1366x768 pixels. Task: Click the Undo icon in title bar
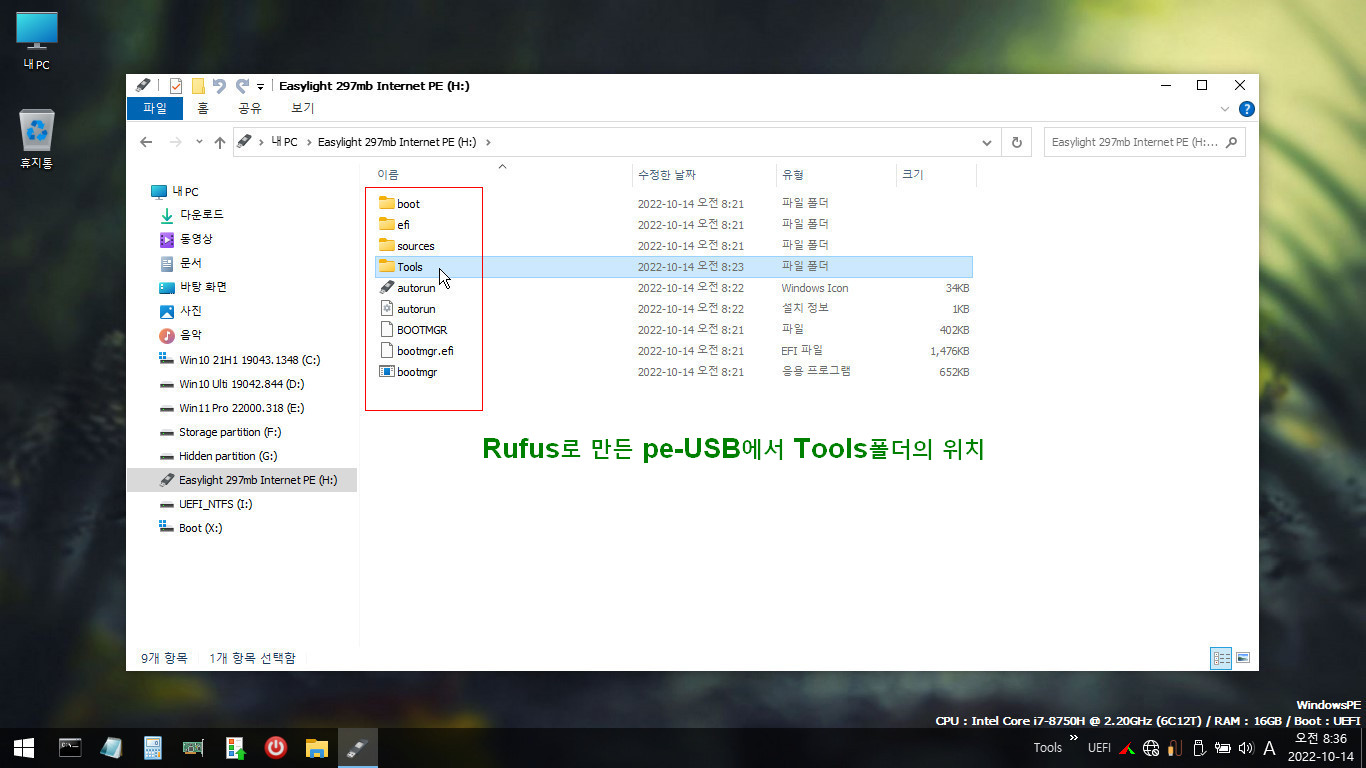pos(219,86)
